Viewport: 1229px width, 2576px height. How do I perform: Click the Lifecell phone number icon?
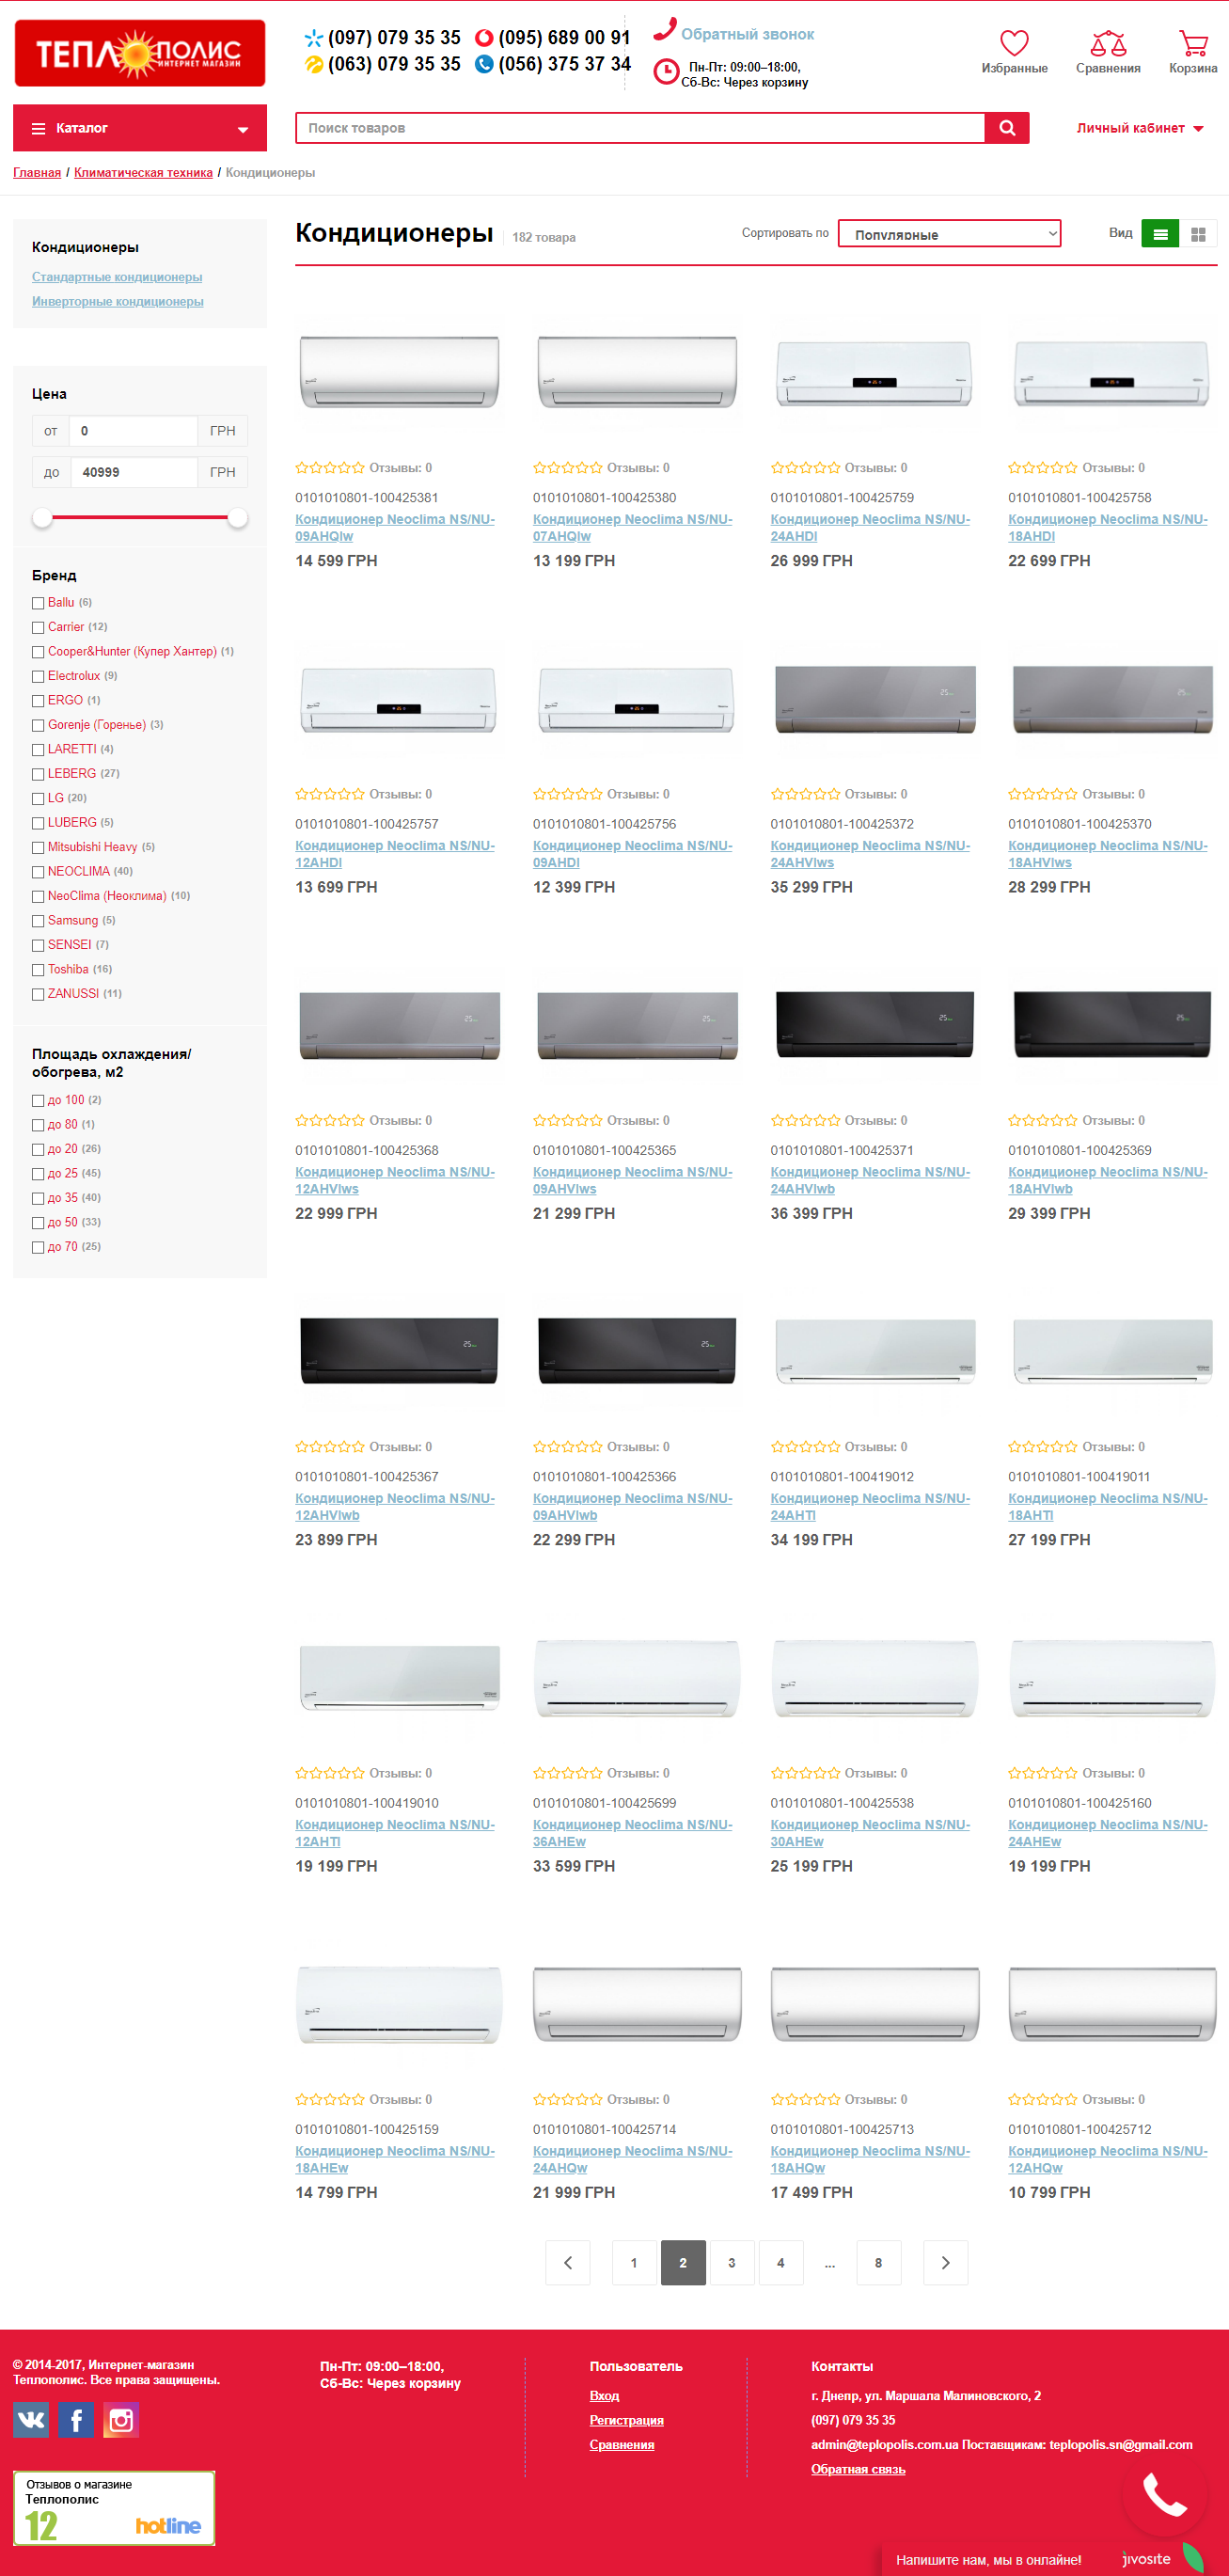click(314, 64)
